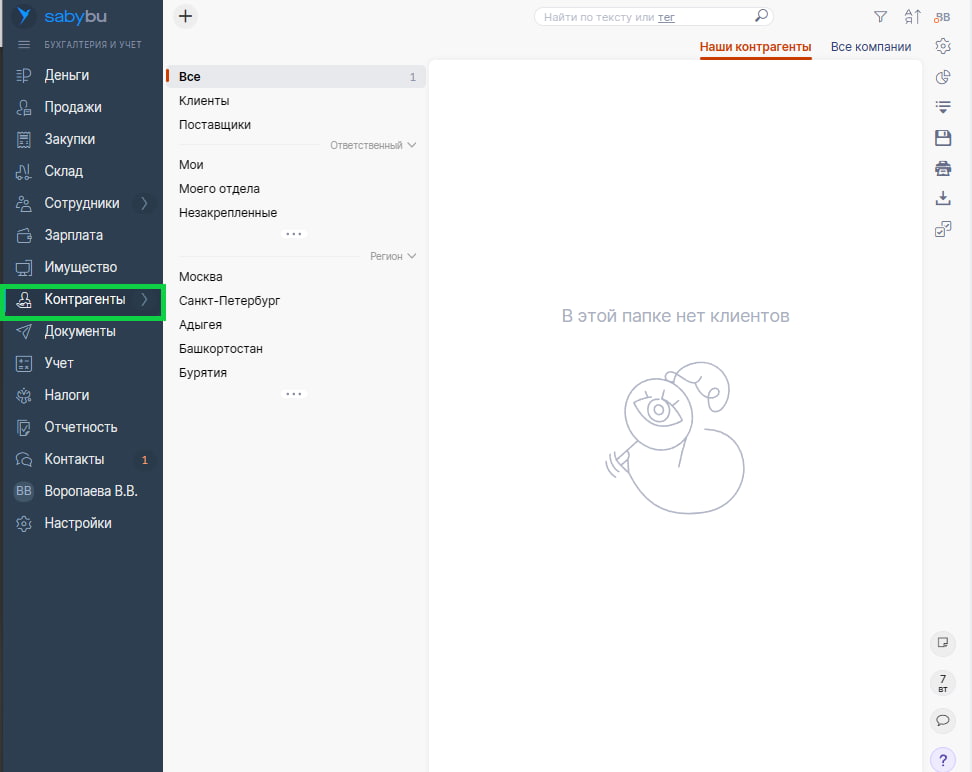Switch to the Все компании tab
This screenshot has width=972, height=772.
(870, 47)
